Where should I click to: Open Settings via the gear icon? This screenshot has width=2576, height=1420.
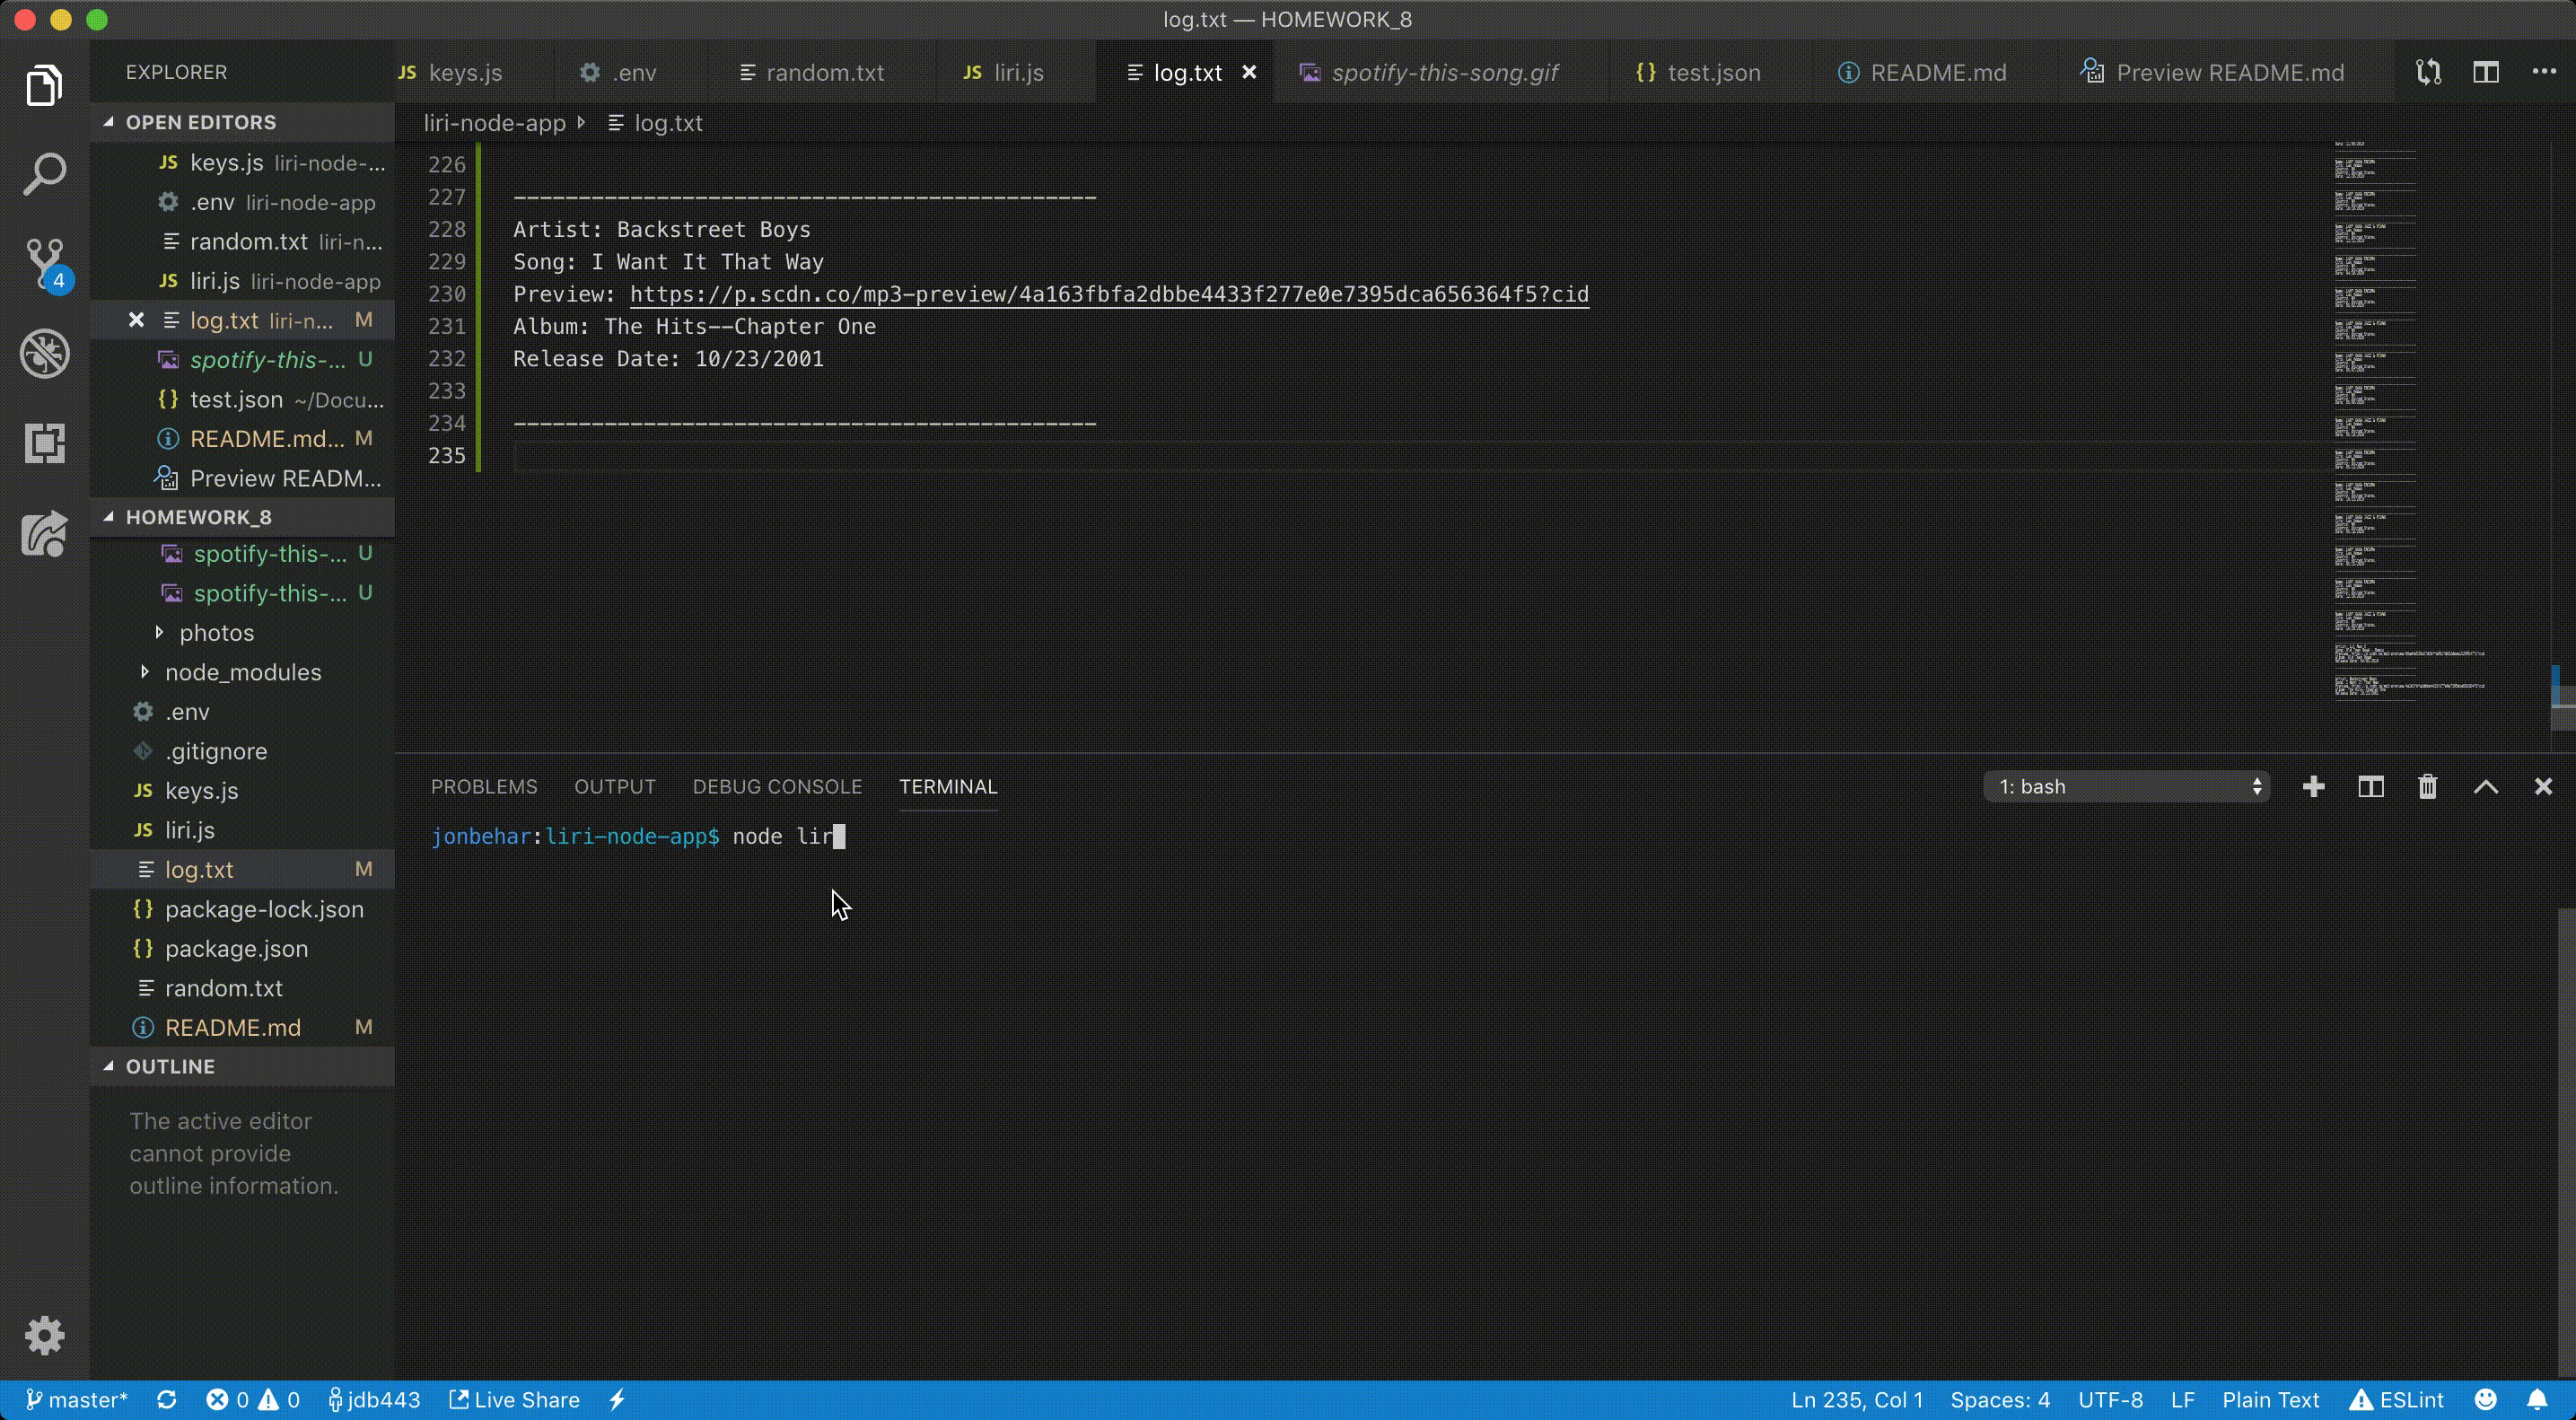[x=45, y=1335]
